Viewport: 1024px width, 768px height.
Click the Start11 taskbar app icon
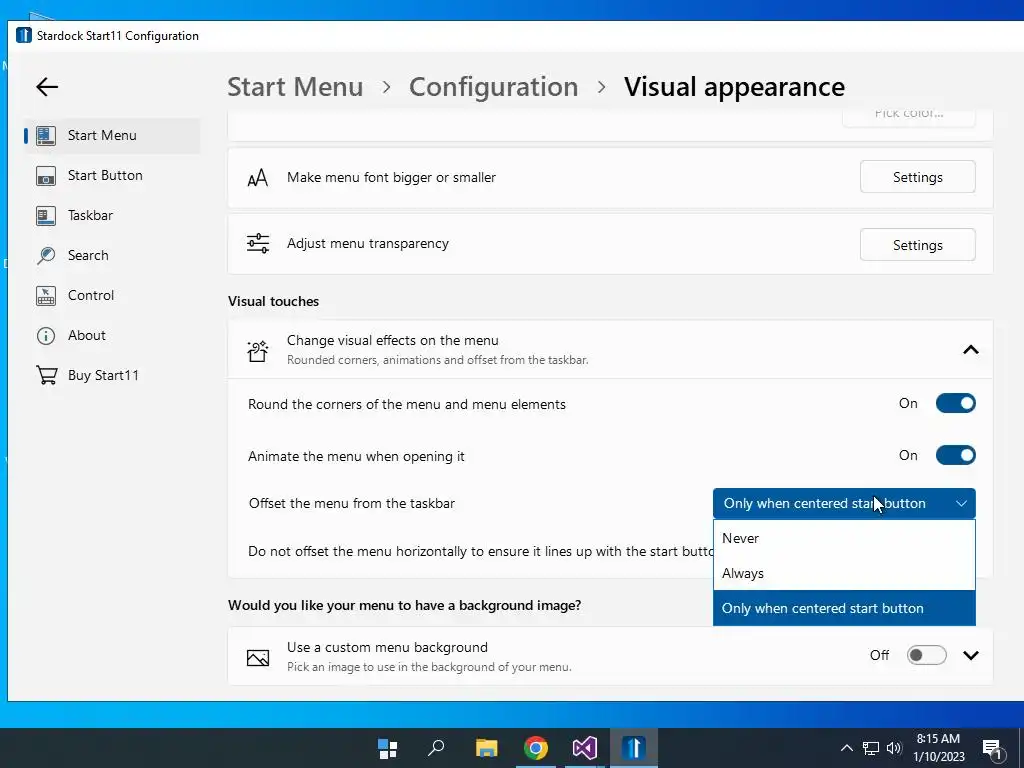click(633, 748)
